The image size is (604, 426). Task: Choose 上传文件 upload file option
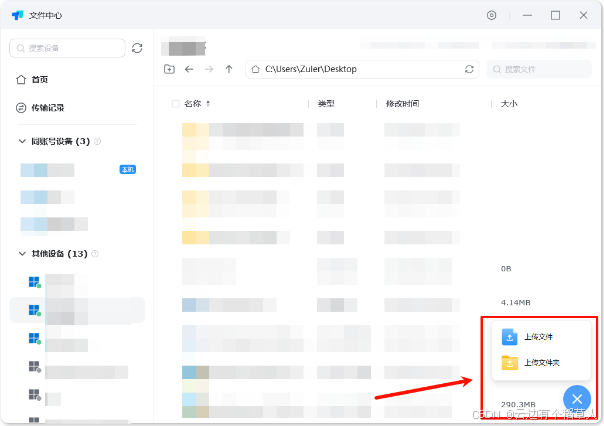[x=541, y=337]
